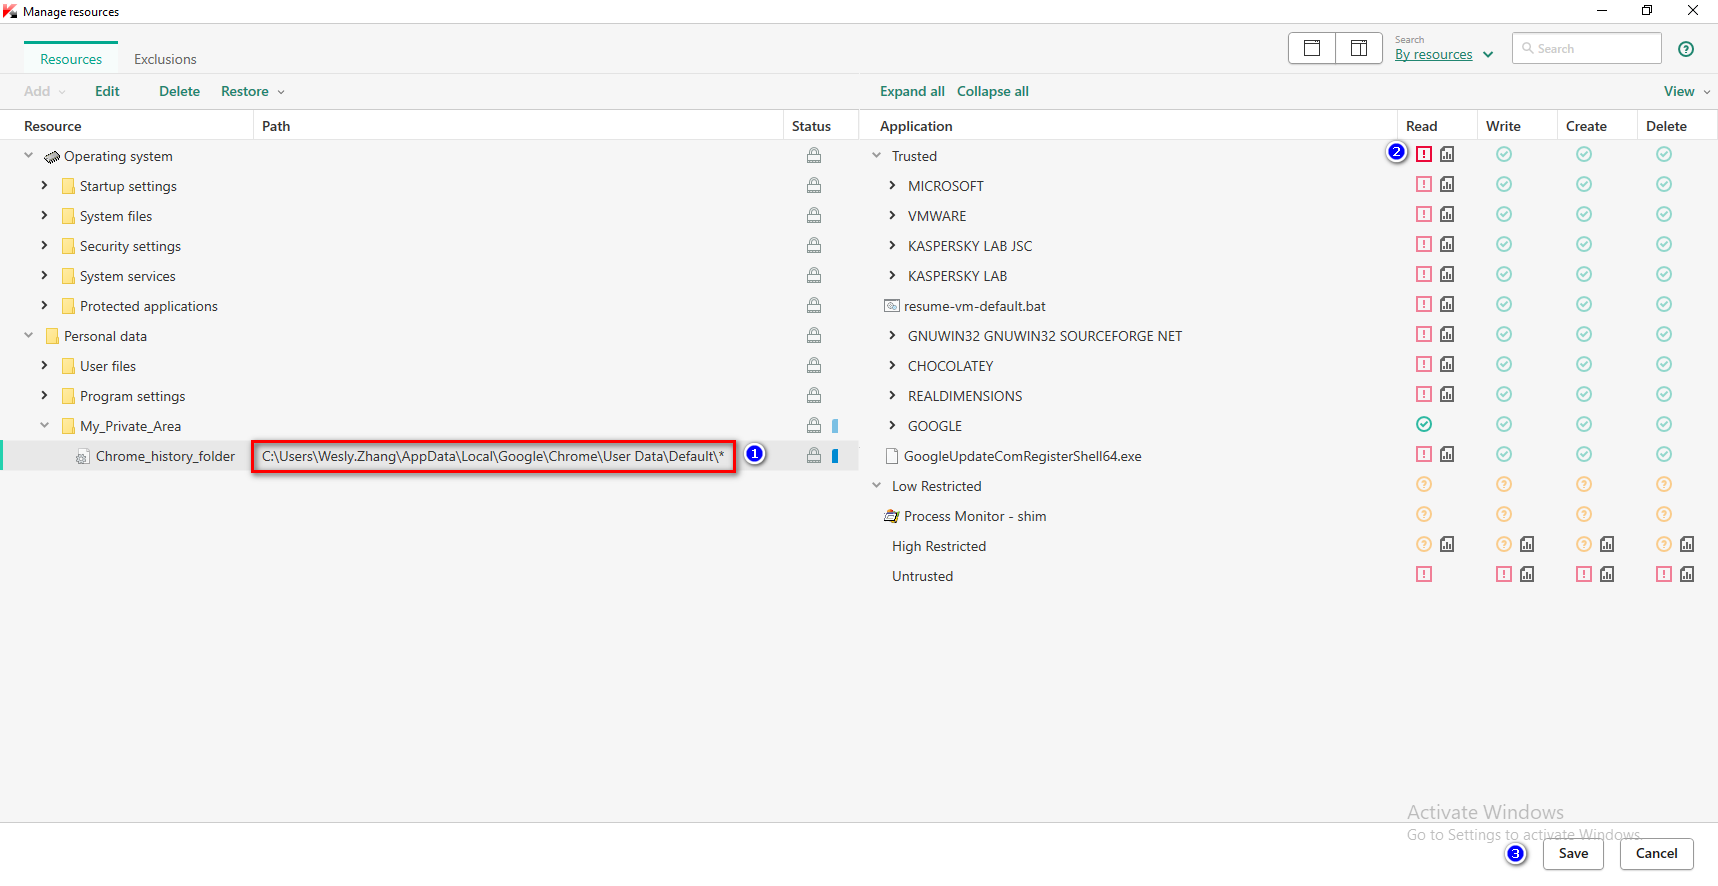Collapse the Trusted application group
Viewport: 1718px width, 886px height.
click(x=877, y=155)
